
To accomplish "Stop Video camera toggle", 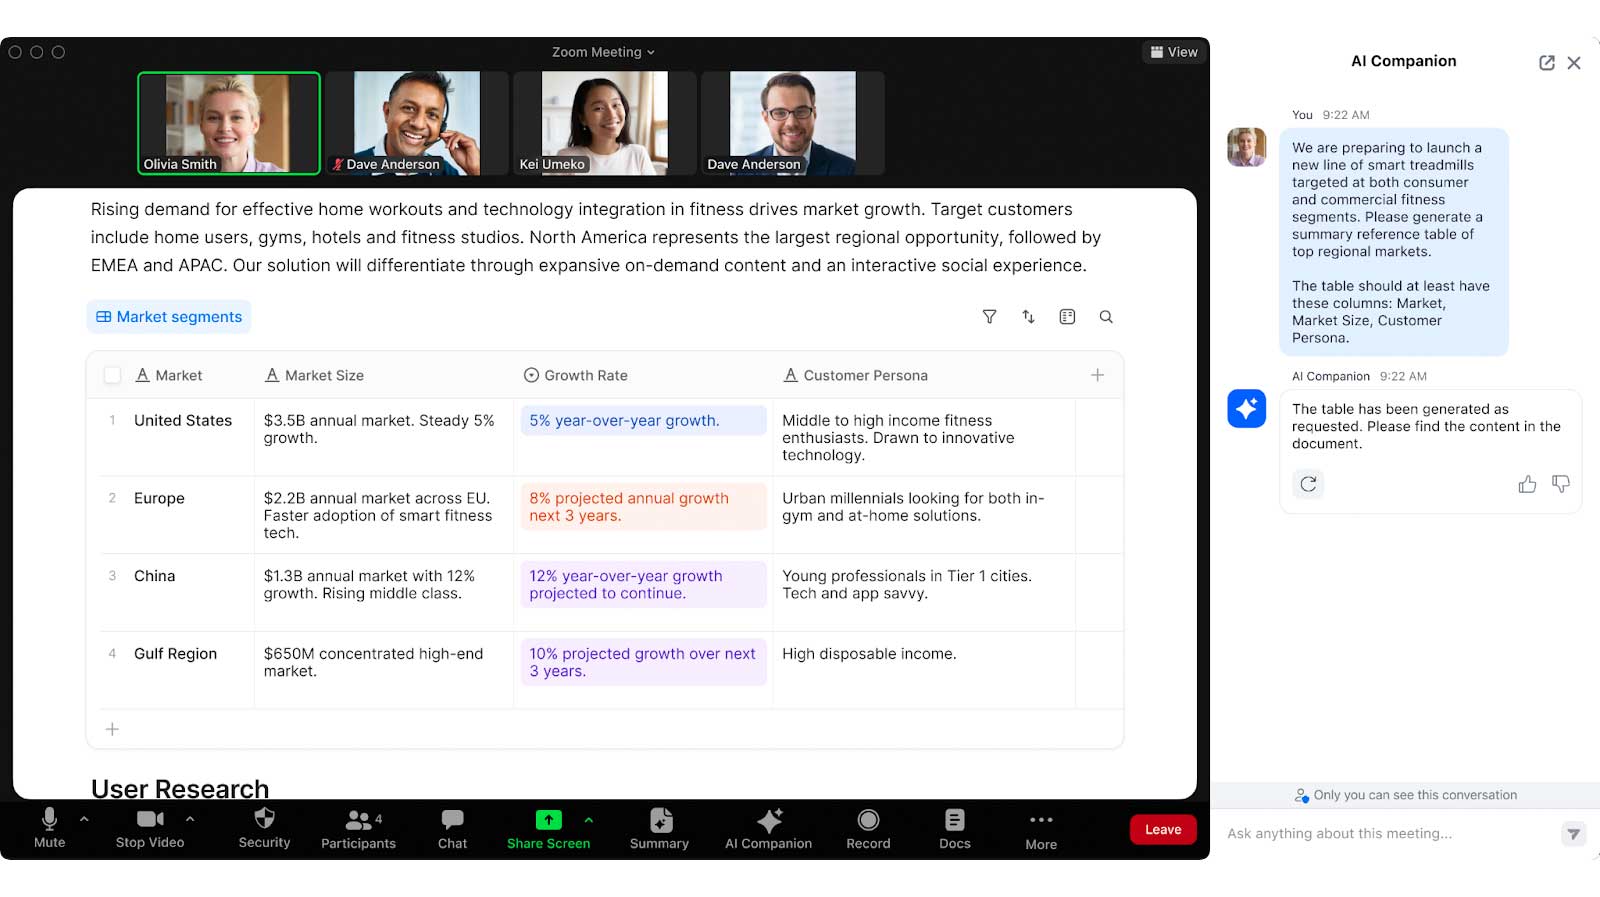I will click(150, 828).
